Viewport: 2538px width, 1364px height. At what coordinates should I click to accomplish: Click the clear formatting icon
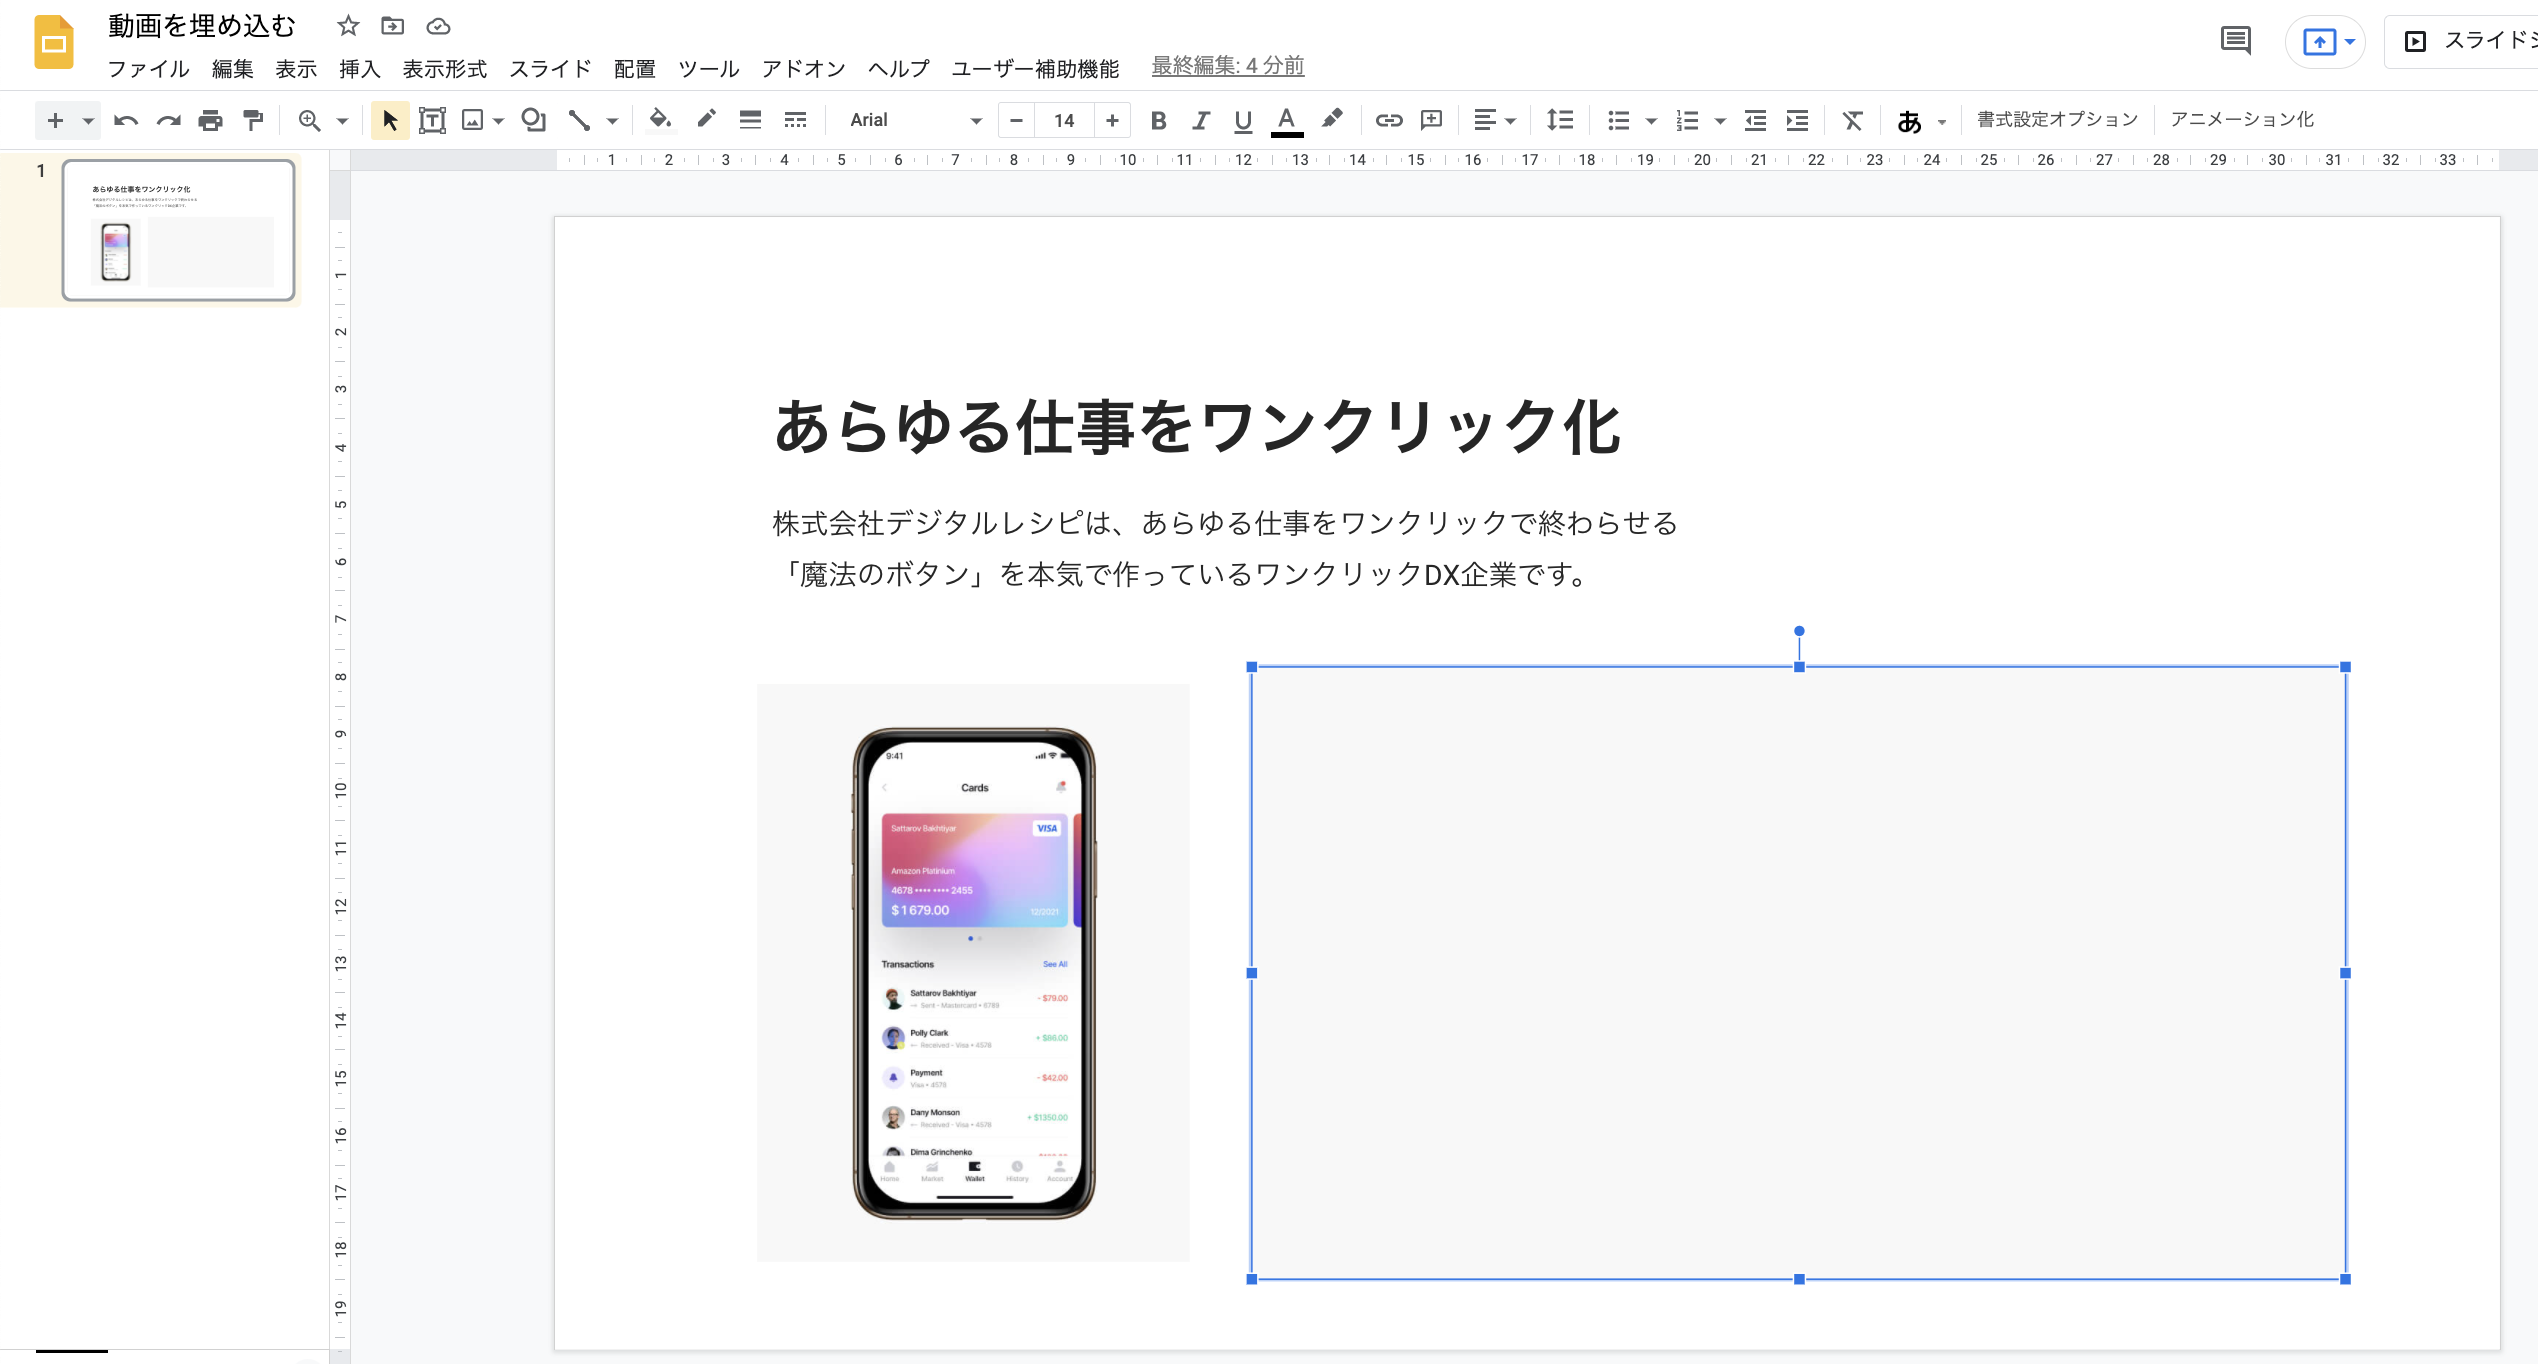(1852, 120)
